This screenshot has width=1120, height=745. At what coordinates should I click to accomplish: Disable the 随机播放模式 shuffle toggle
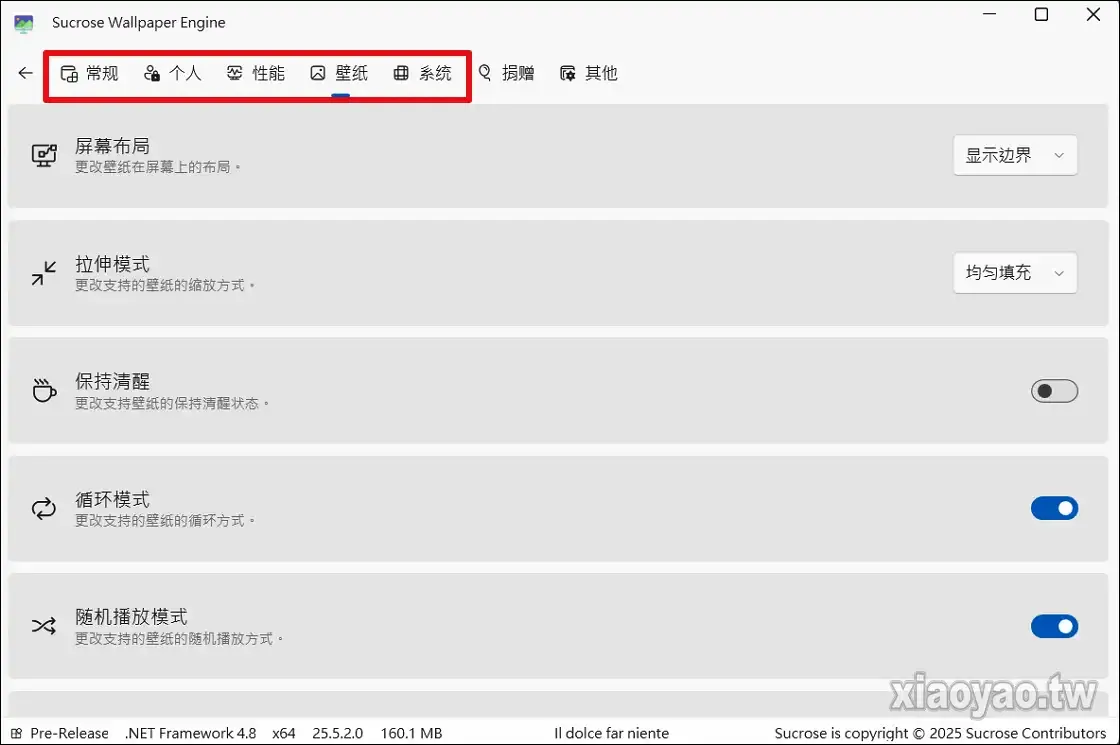click(1054, 626)
